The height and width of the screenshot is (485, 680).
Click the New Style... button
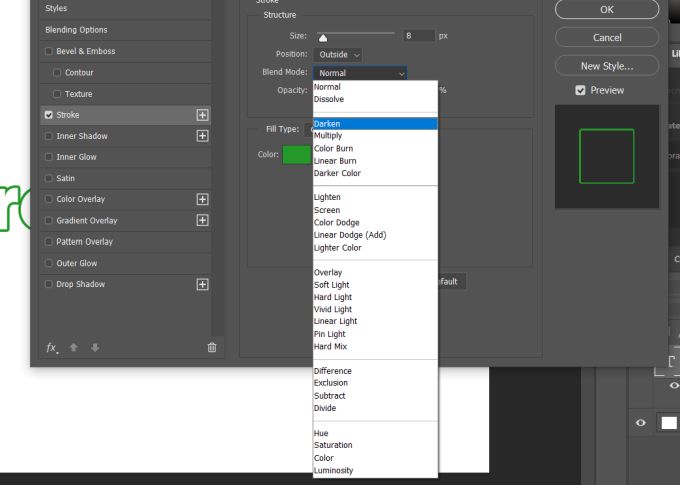tap(607, 66)
